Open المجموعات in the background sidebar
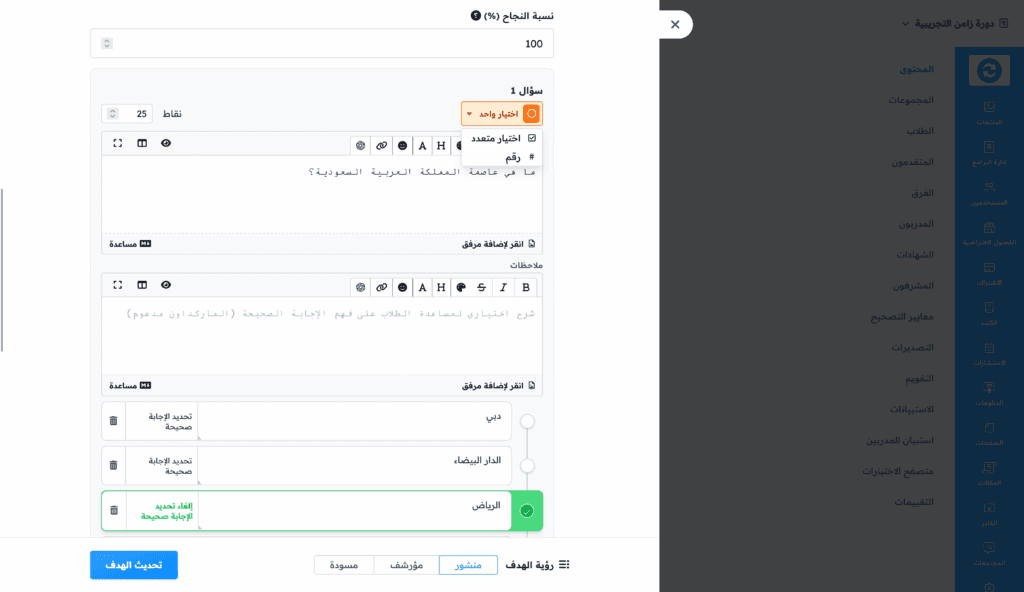 pyautogui.click(x=910, y=100)
